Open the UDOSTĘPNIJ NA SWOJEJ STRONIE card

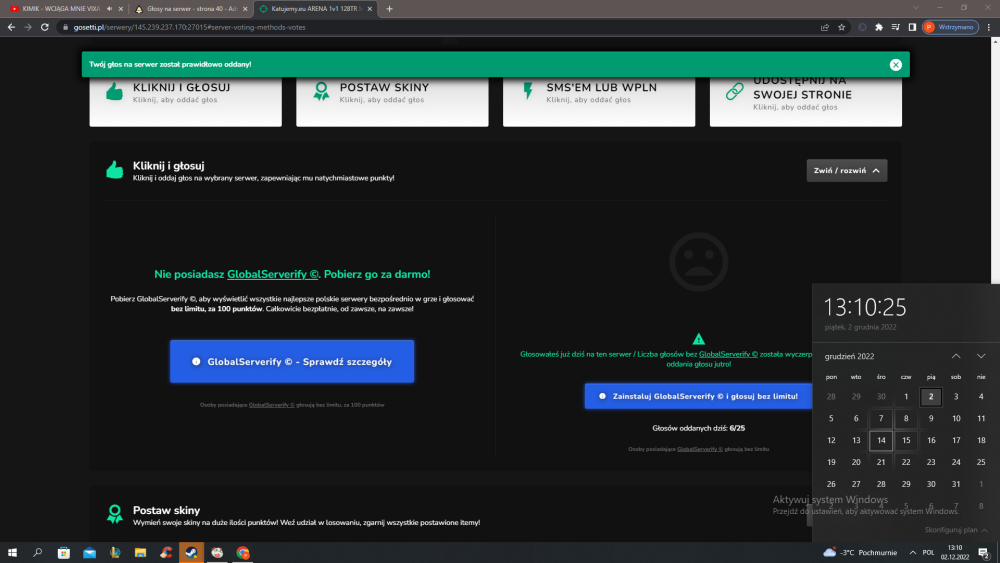point(805,101)
